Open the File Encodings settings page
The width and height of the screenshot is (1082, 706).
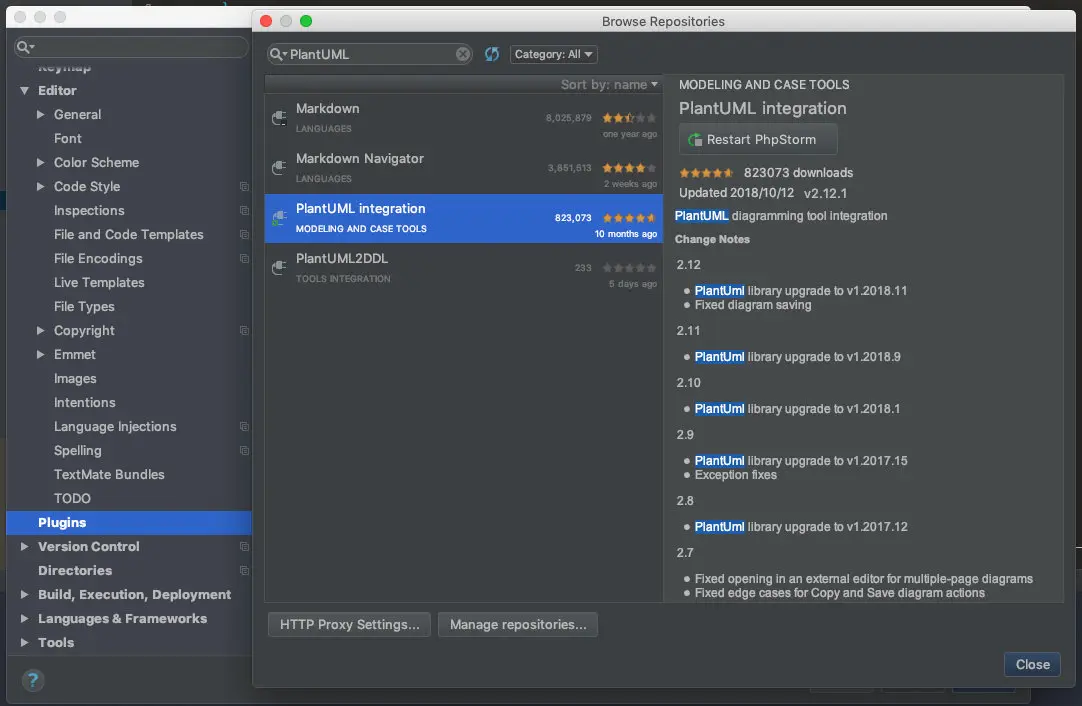coord(98,258)
